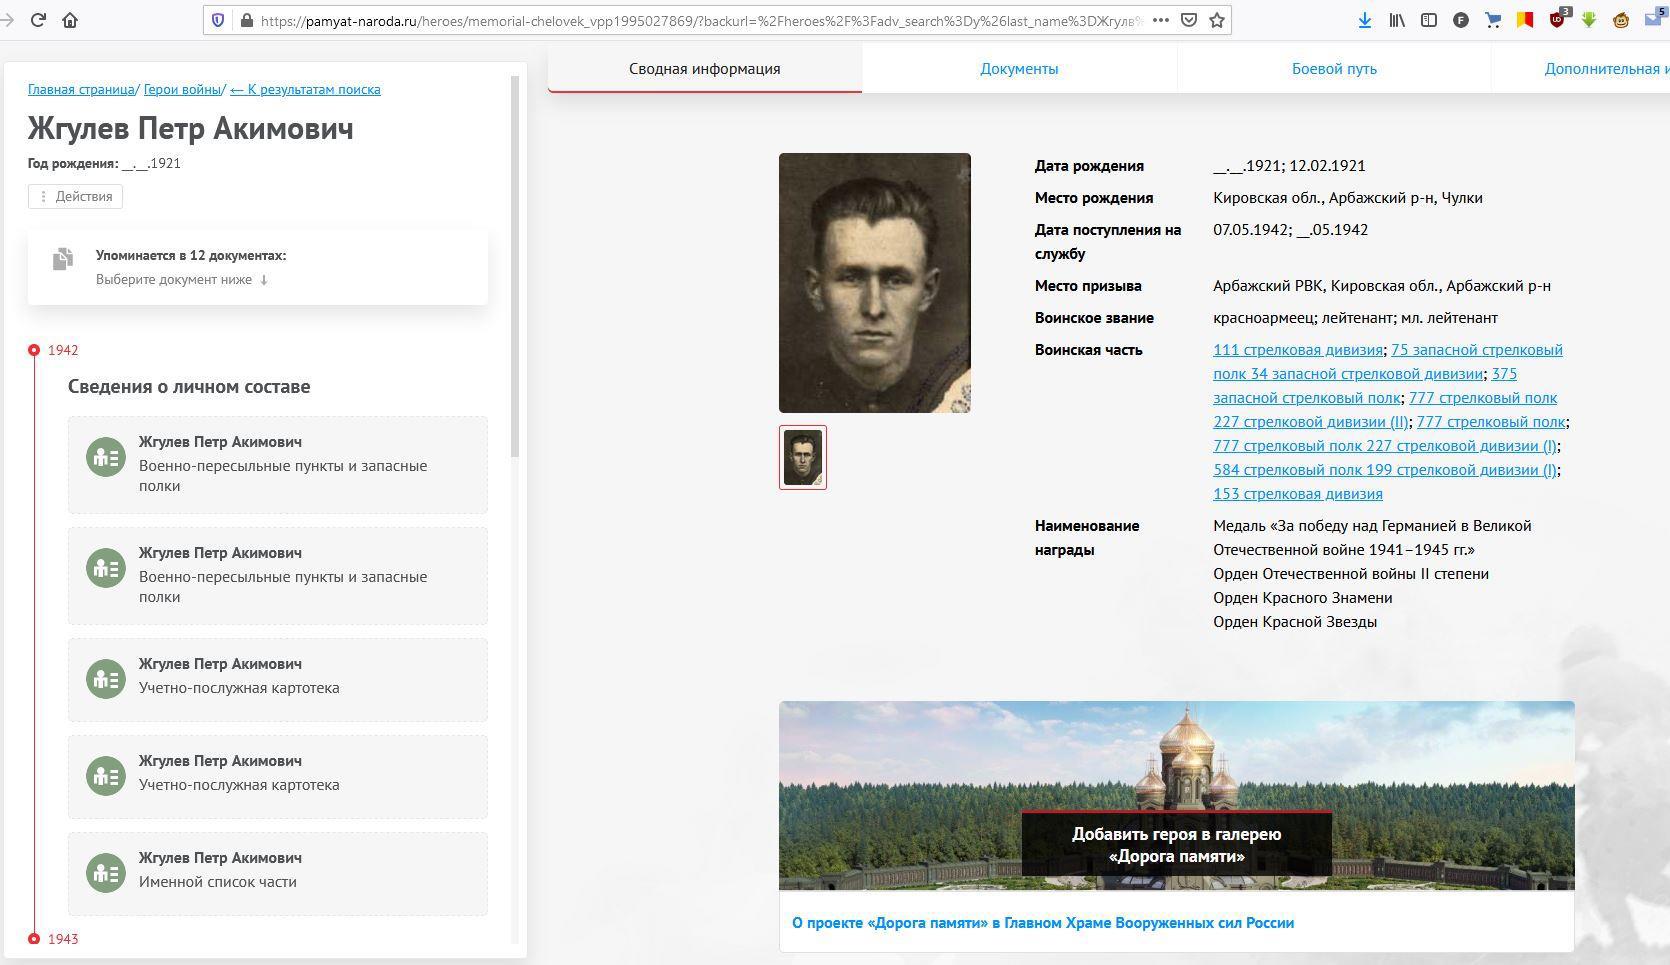Click Добавить героя в галерею banner button

(x=1176, y=845)
